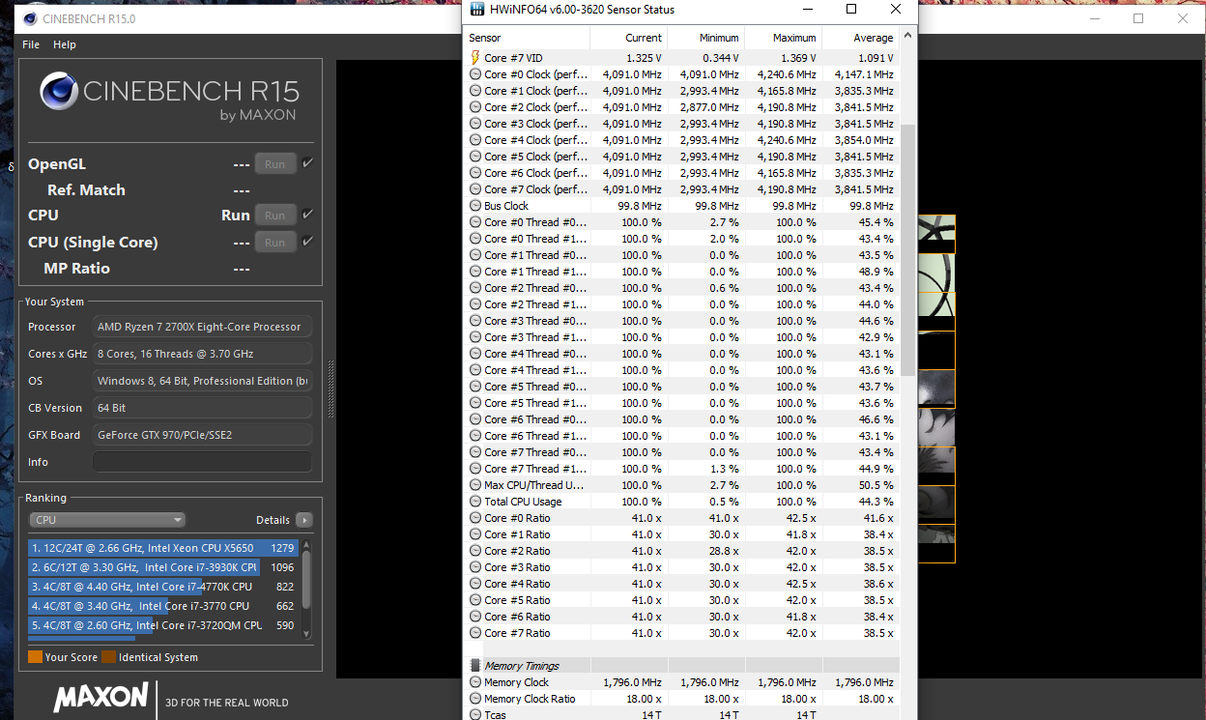The image size is (1206, 720).
Task: Select ranking entry Intel Xeon CPU X5650
Action: click(x=162, y=548)
